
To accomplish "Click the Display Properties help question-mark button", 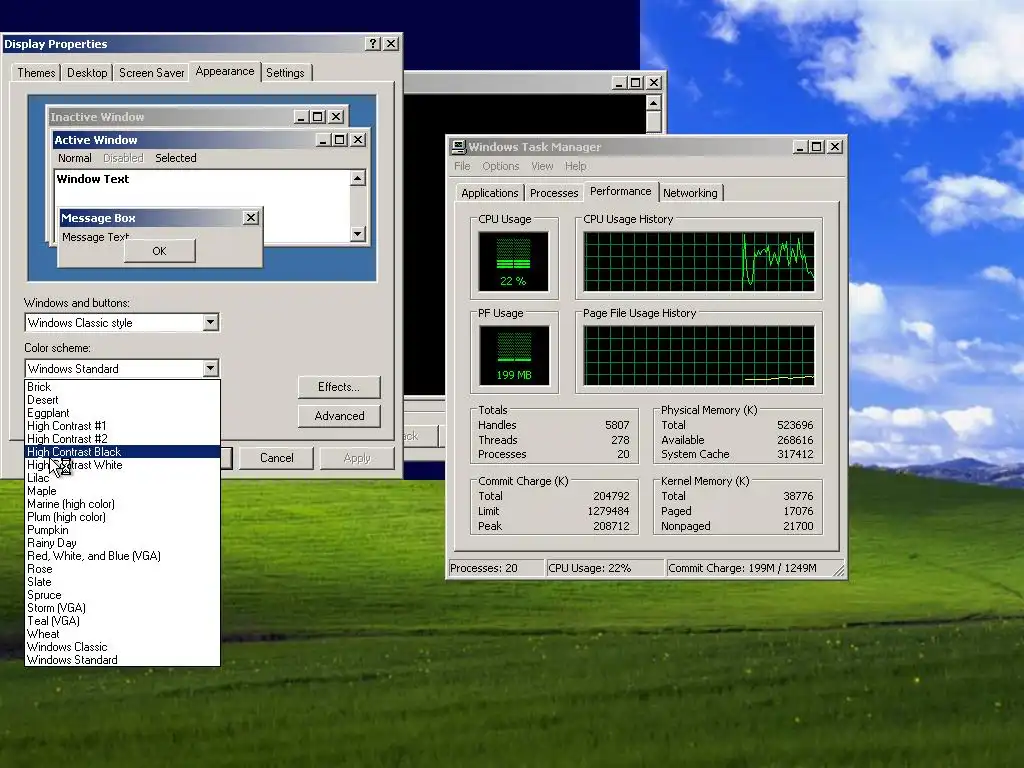I will click(x=373, y=44).
